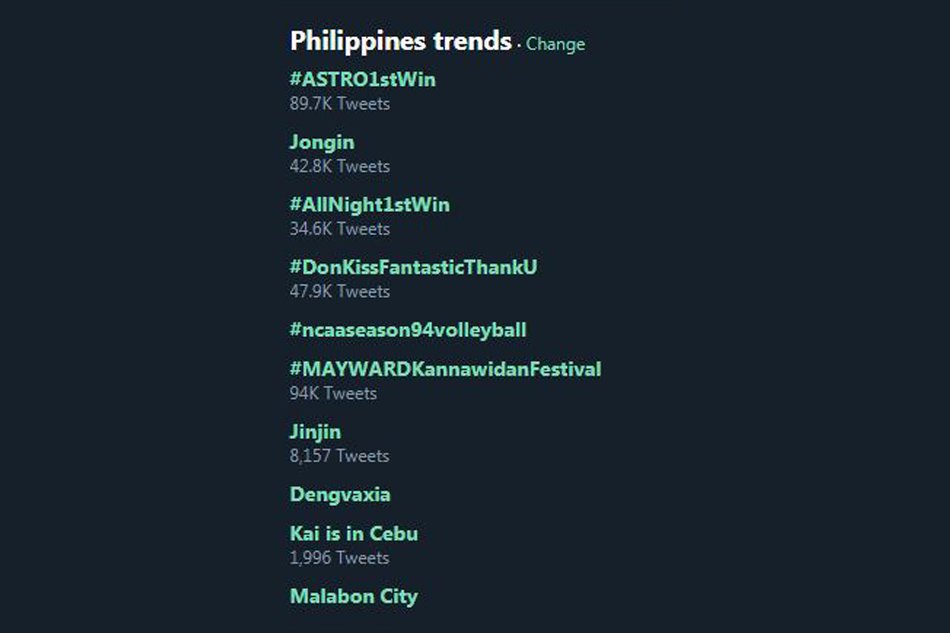Select the Jongin trending topic
950x633 pixels.
(x=322, y=142)
